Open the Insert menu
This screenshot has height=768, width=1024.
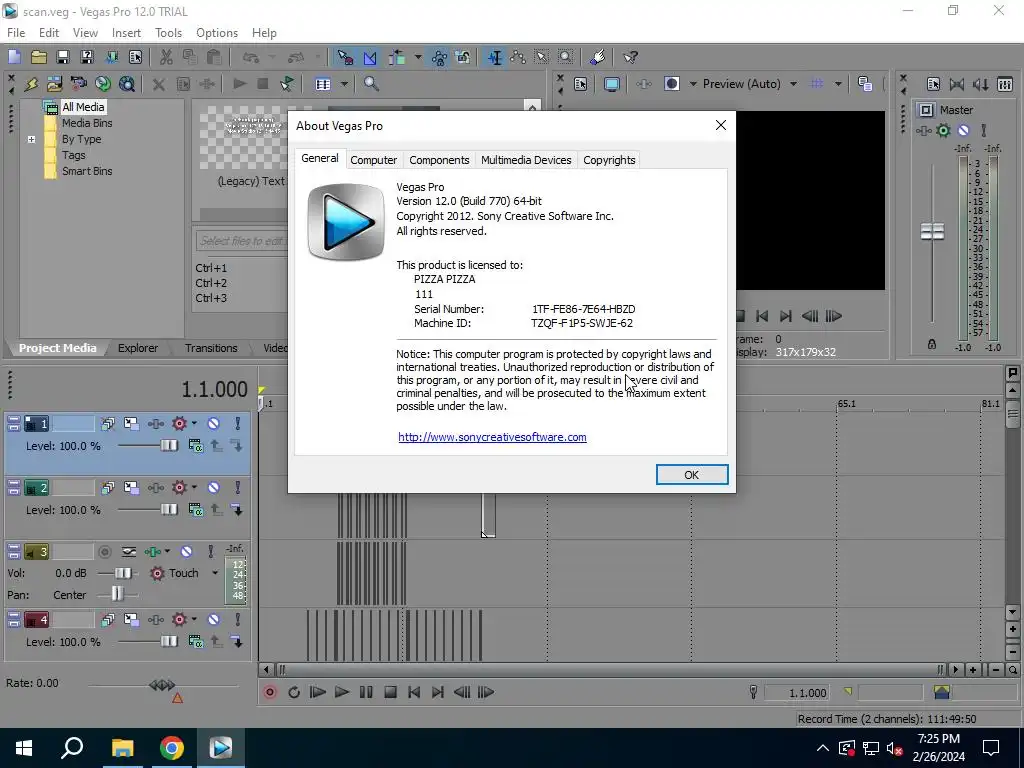[126, 33]
